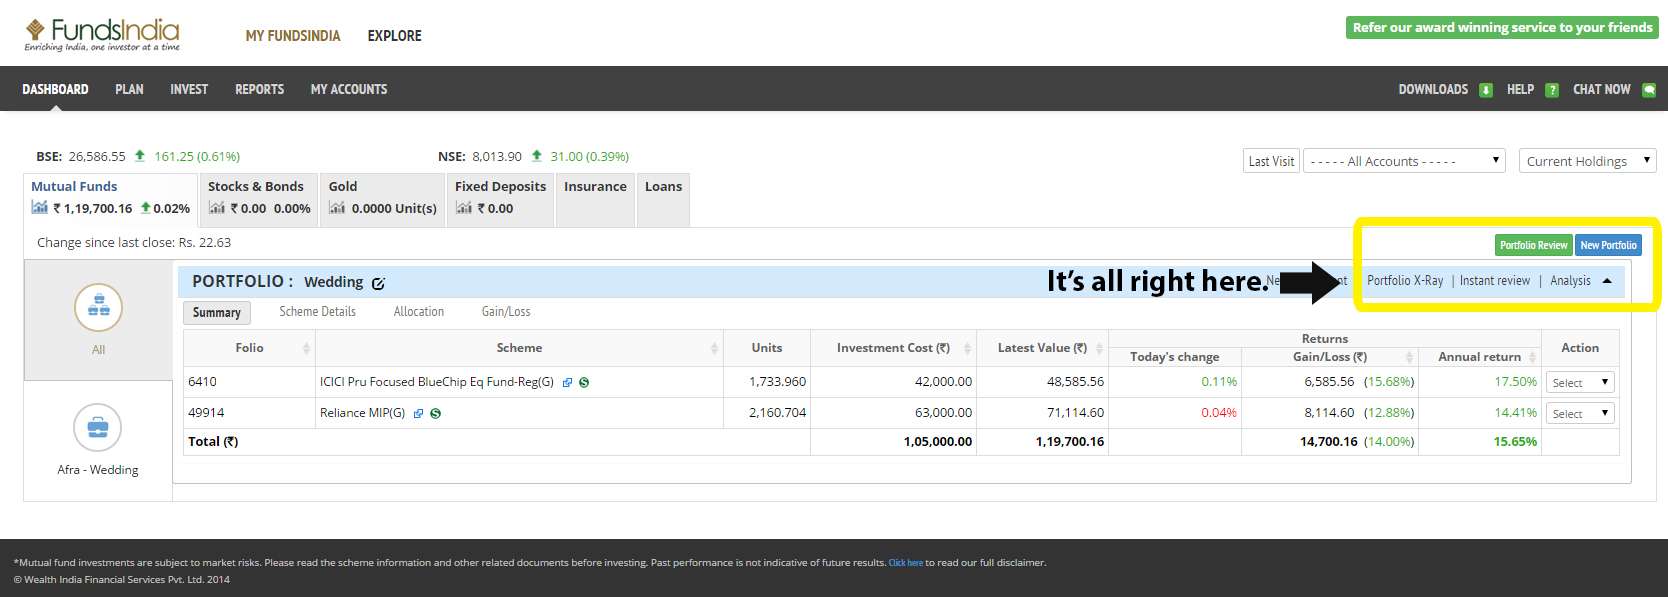Click the ICICI Pru Focused BlueChip scheme name
Image resolution: width=1668 pixels, height=597 pixels.
point(437,382)
